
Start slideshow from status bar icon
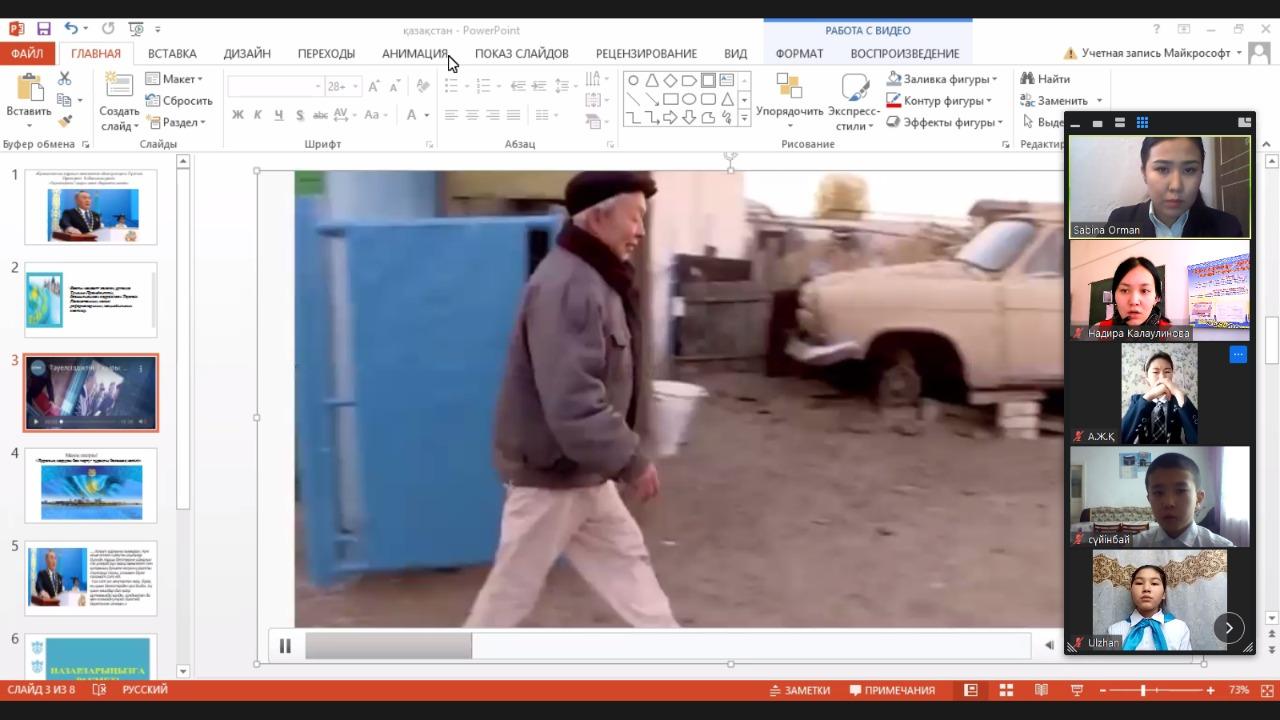click(1077, 690)
